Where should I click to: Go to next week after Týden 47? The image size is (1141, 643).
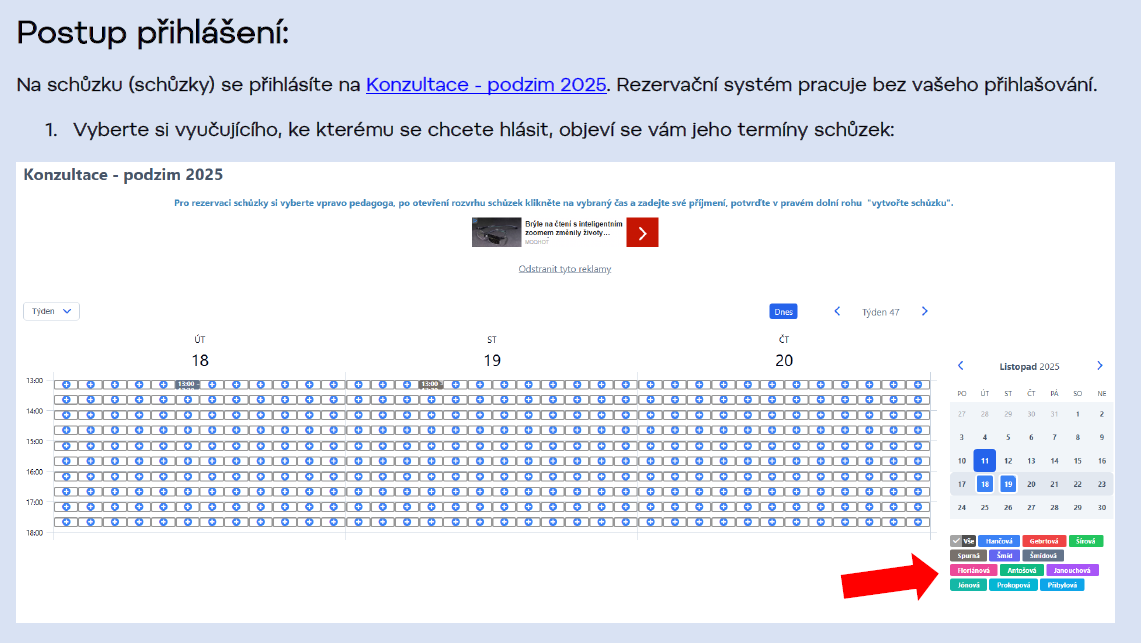[x=924, y=312]
